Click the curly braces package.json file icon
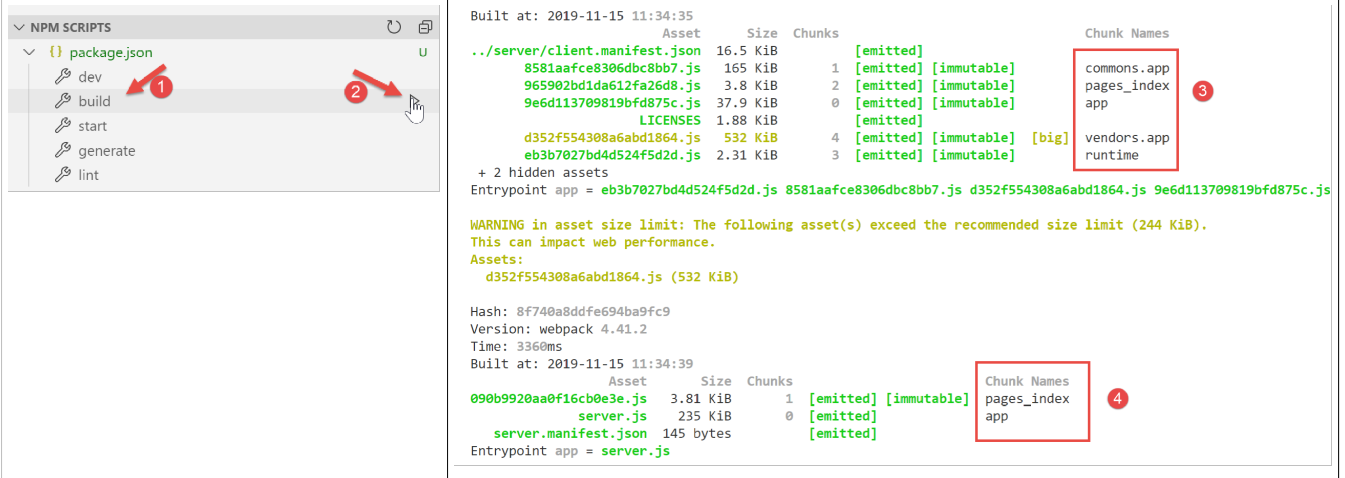The width and height of the screenshot is (1345, 478). [56, 52]
